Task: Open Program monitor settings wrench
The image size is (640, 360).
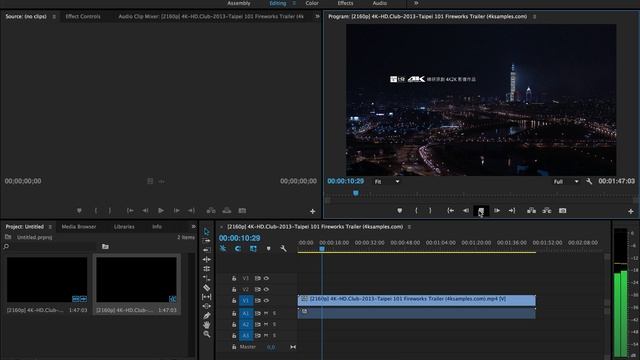Action: (589, 181)
